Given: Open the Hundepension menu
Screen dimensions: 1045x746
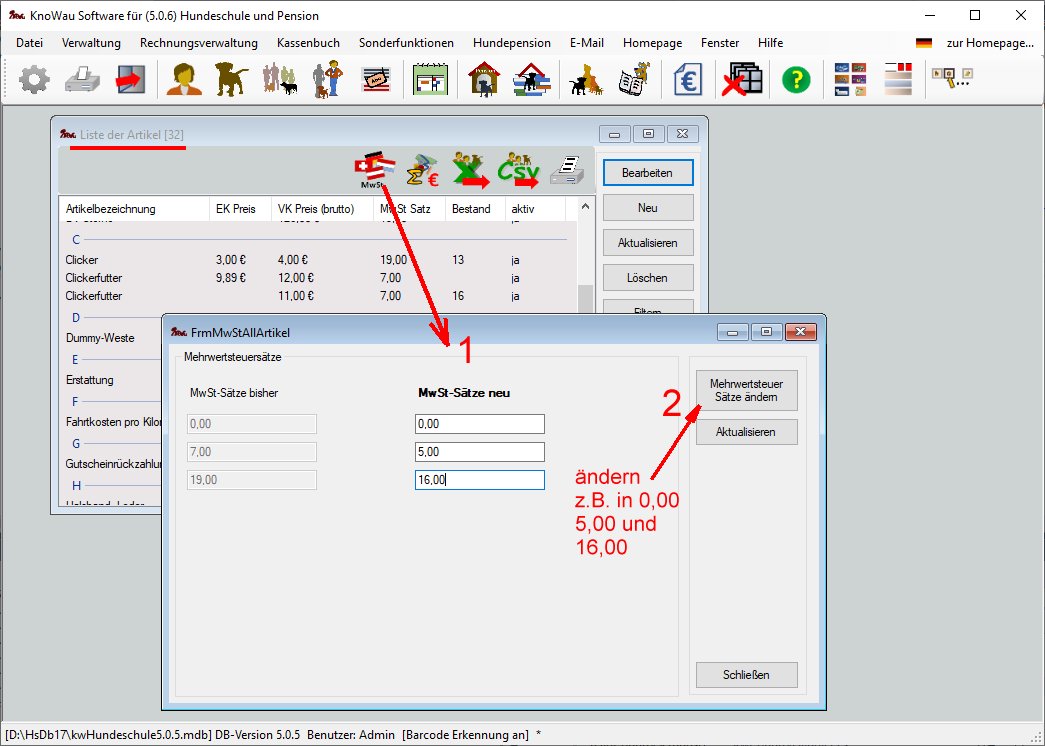Looking at the screenshot, I should click(511, 43).
